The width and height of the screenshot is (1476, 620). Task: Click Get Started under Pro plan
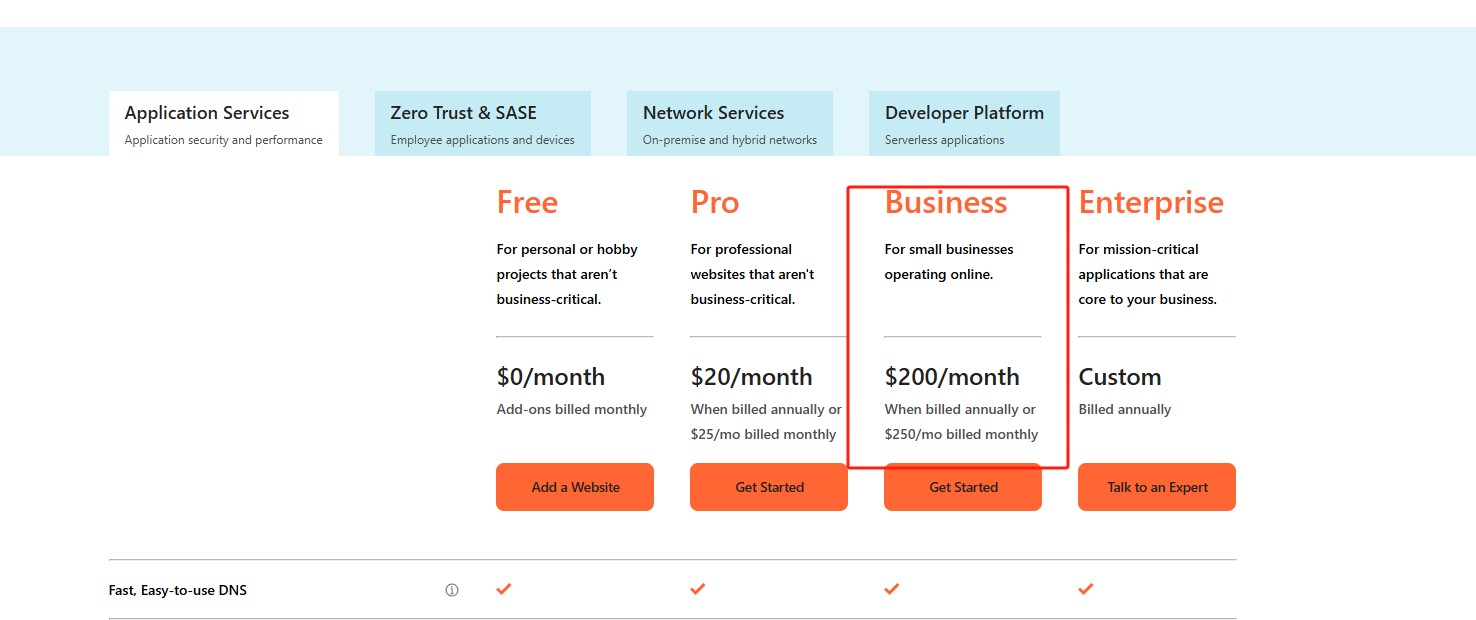click(x=769, y=487)
